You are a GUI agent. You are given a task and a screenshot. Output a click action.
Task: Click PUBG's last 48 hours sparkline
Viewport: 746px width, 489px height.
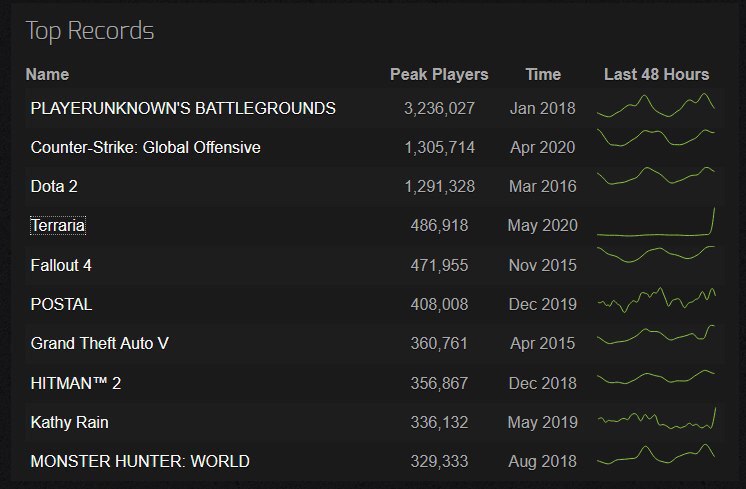pos(656,106)
